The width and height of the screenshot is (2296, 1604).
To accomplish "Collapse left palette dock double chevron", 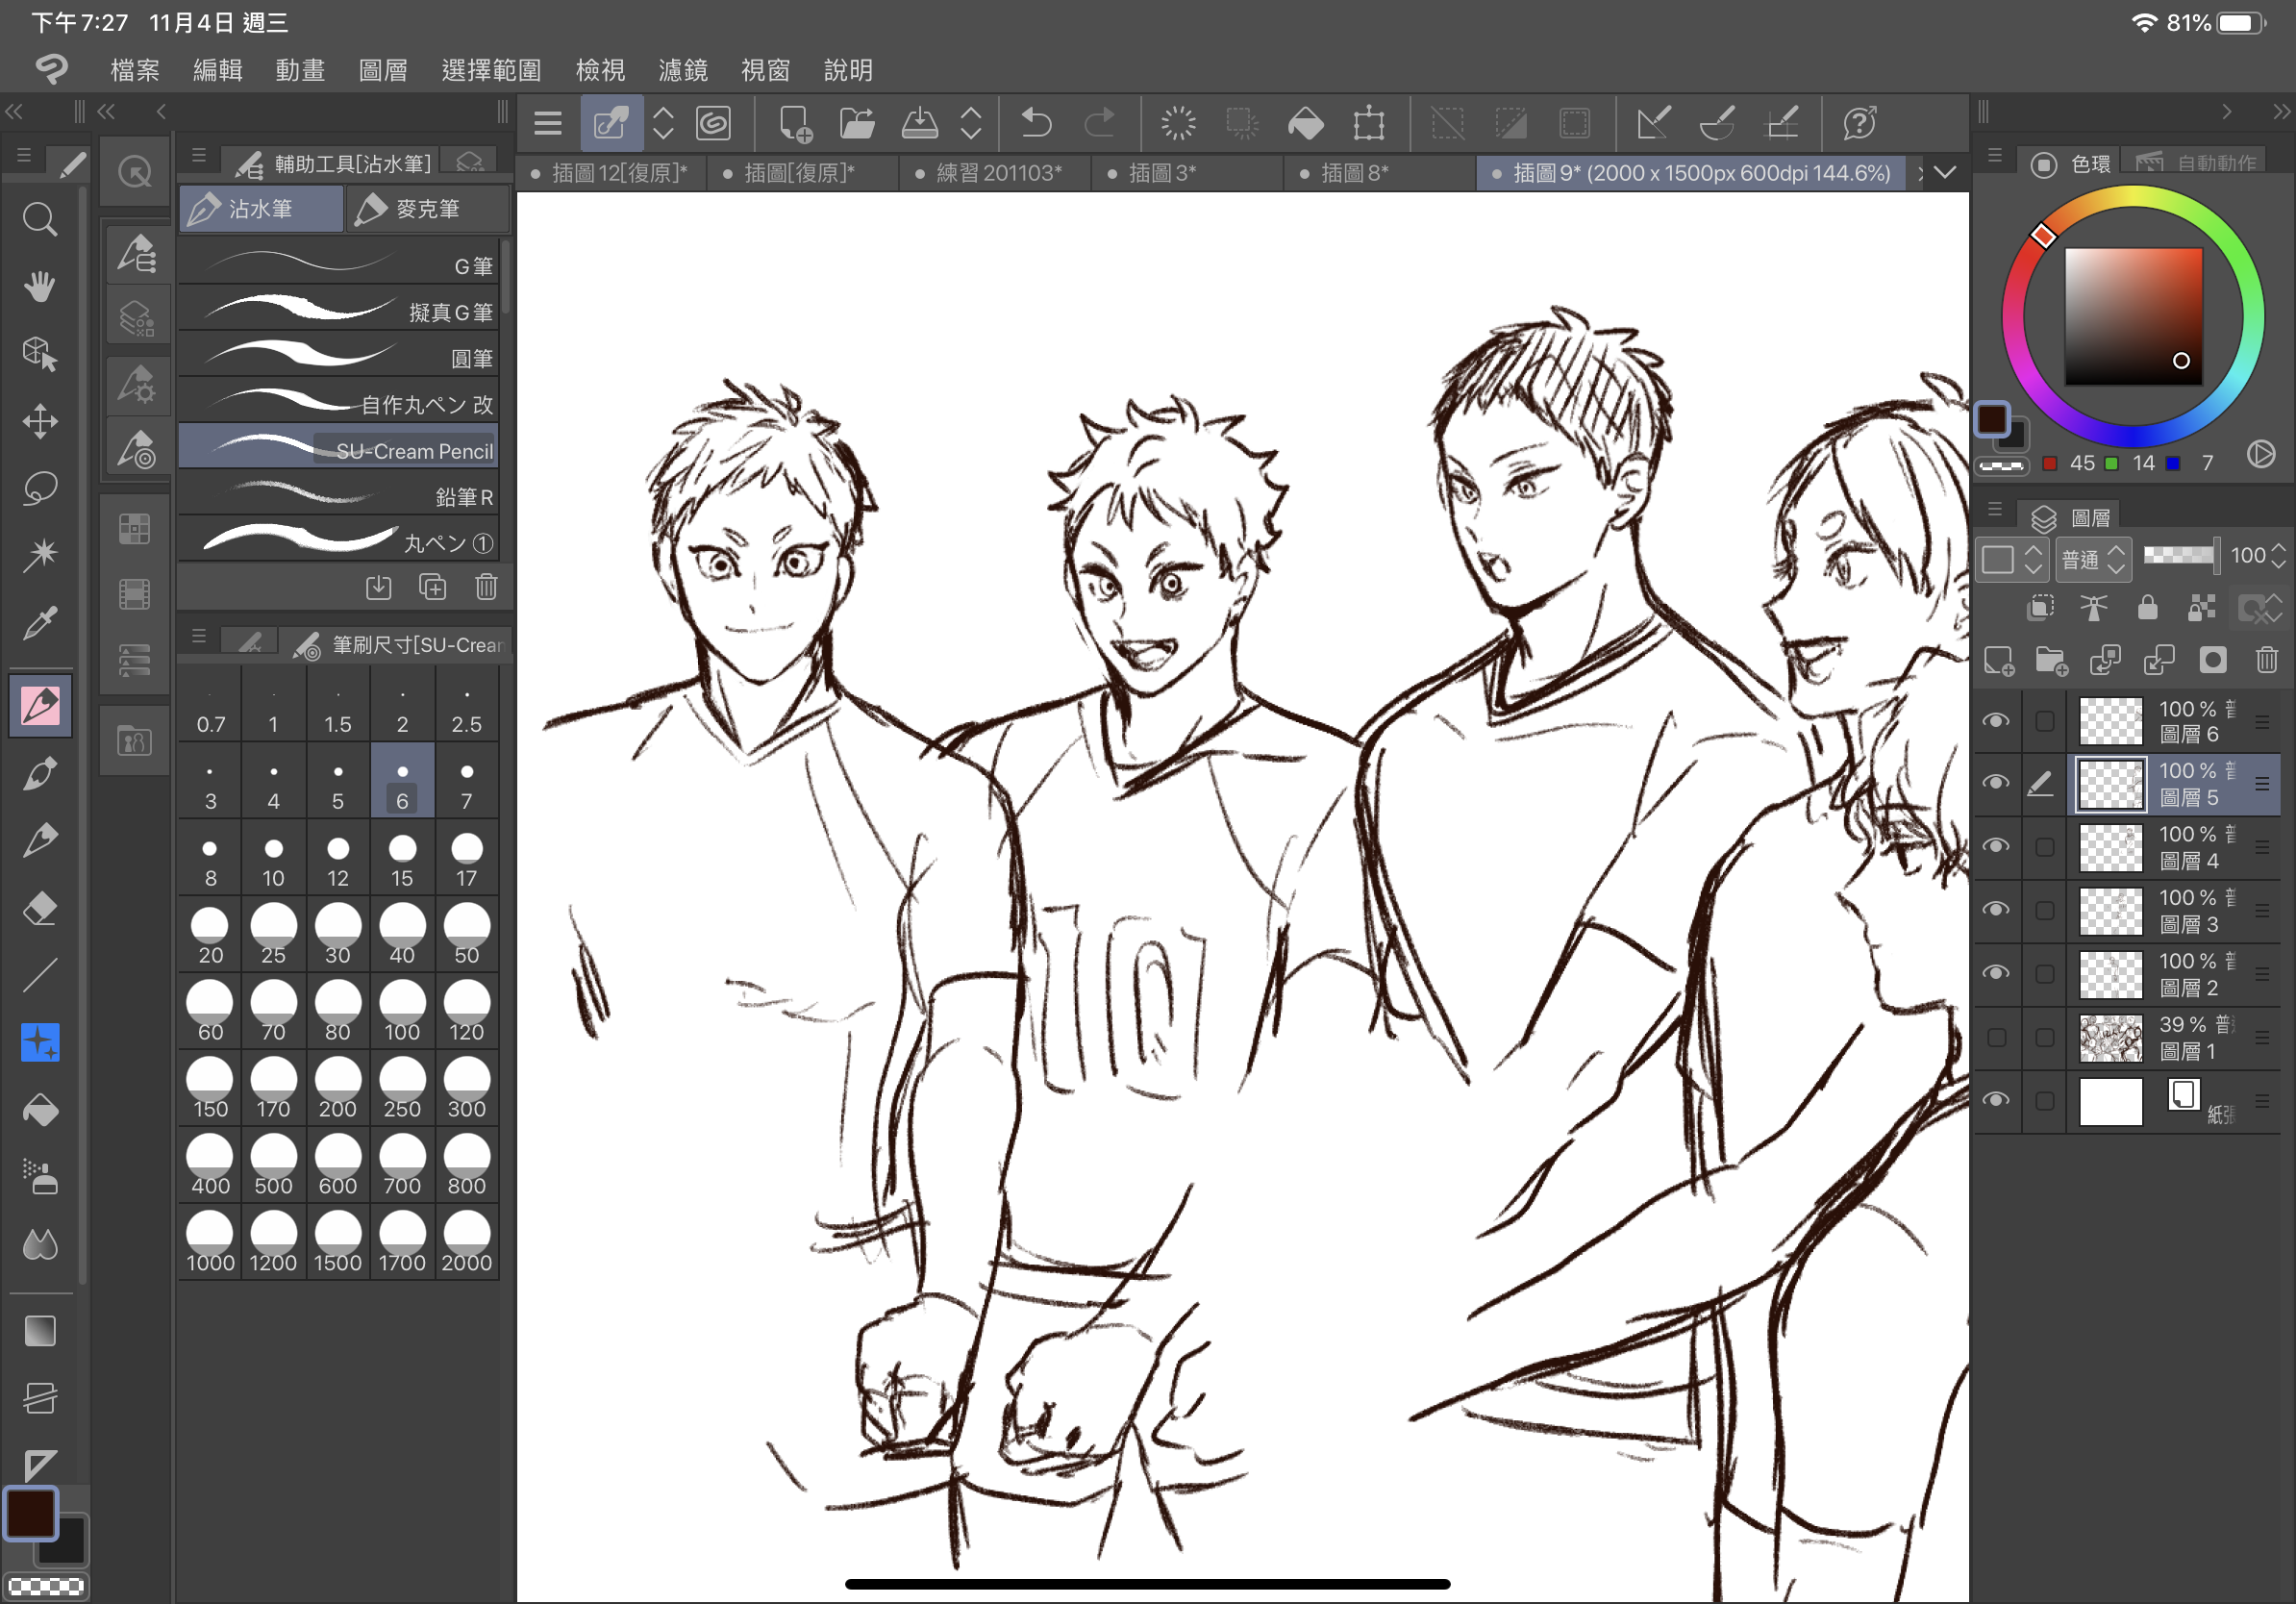I will coord(14,111).
